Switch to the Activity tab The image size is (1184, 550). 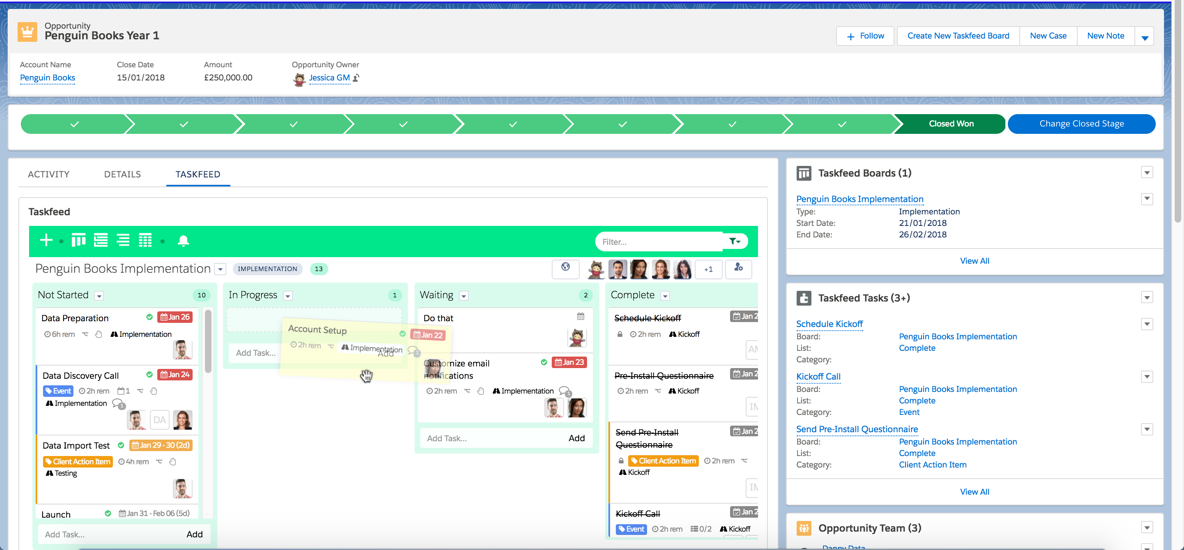[x=48, y=175]
